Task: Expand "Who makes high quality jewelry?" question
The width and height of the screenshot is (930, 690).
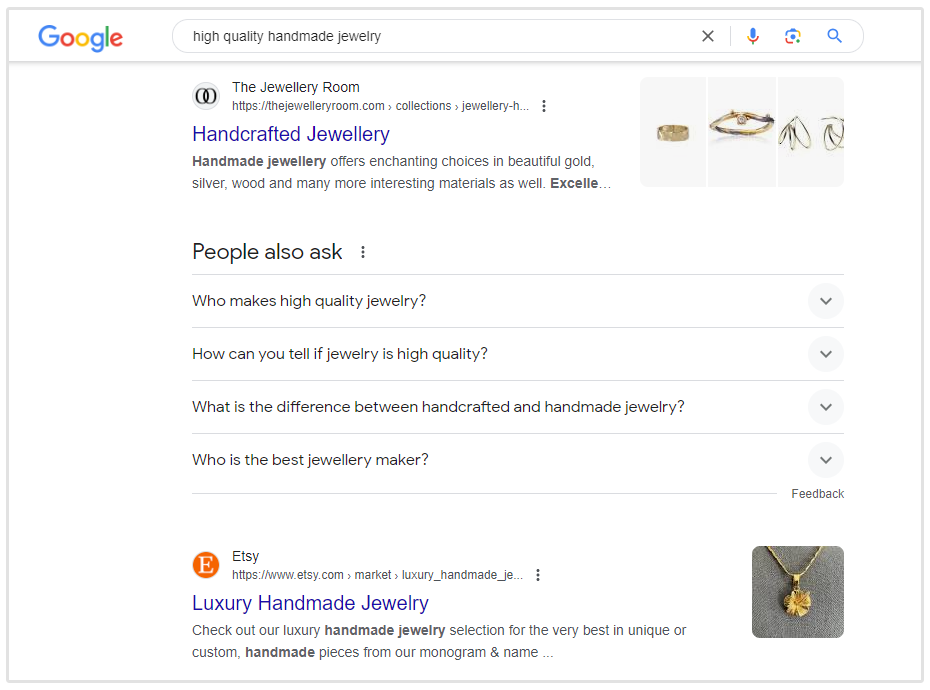Action: 825,301
